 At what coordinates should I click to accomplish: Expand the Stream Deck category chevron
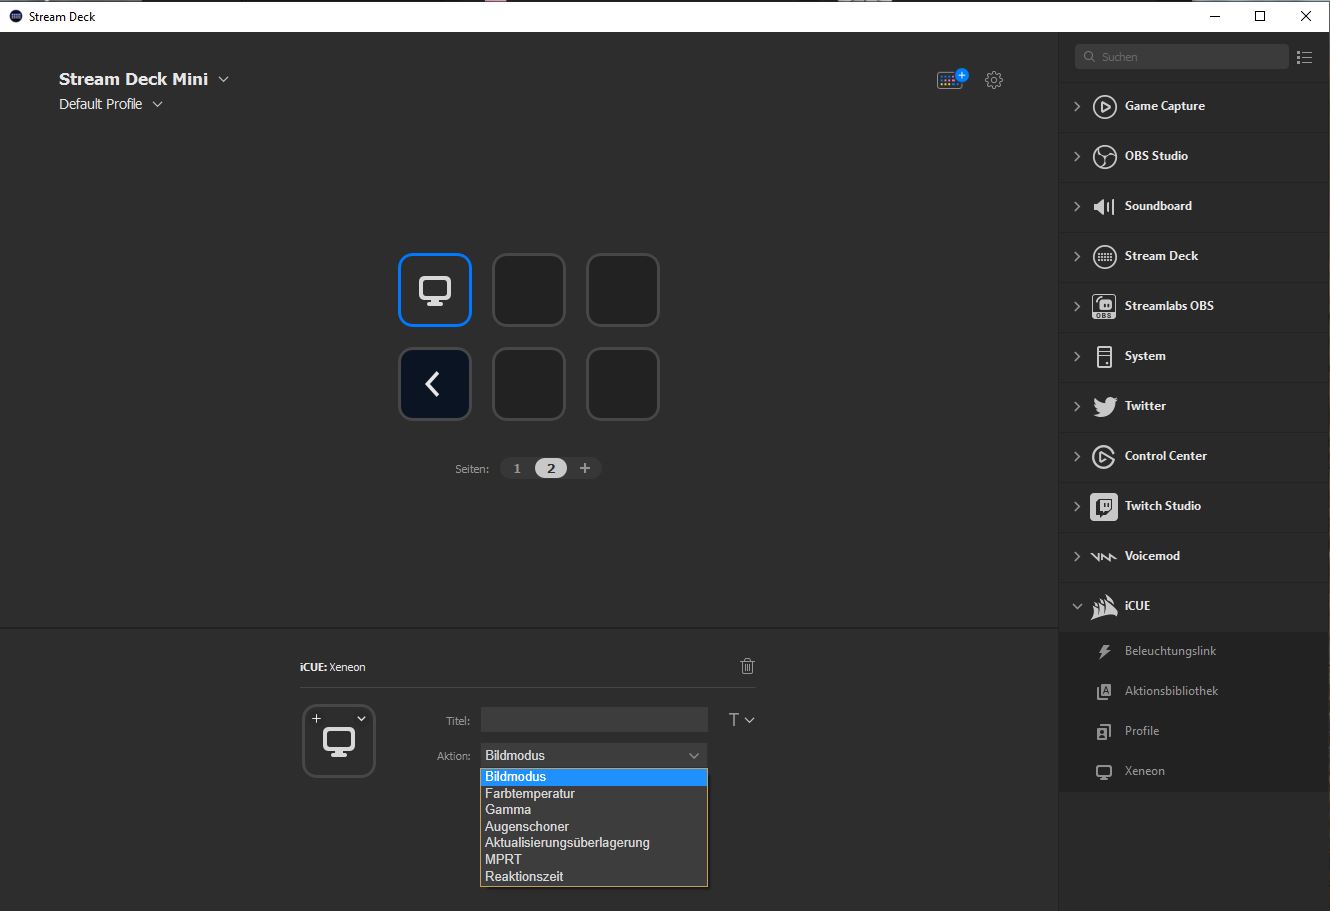(x=1077, y=256)
